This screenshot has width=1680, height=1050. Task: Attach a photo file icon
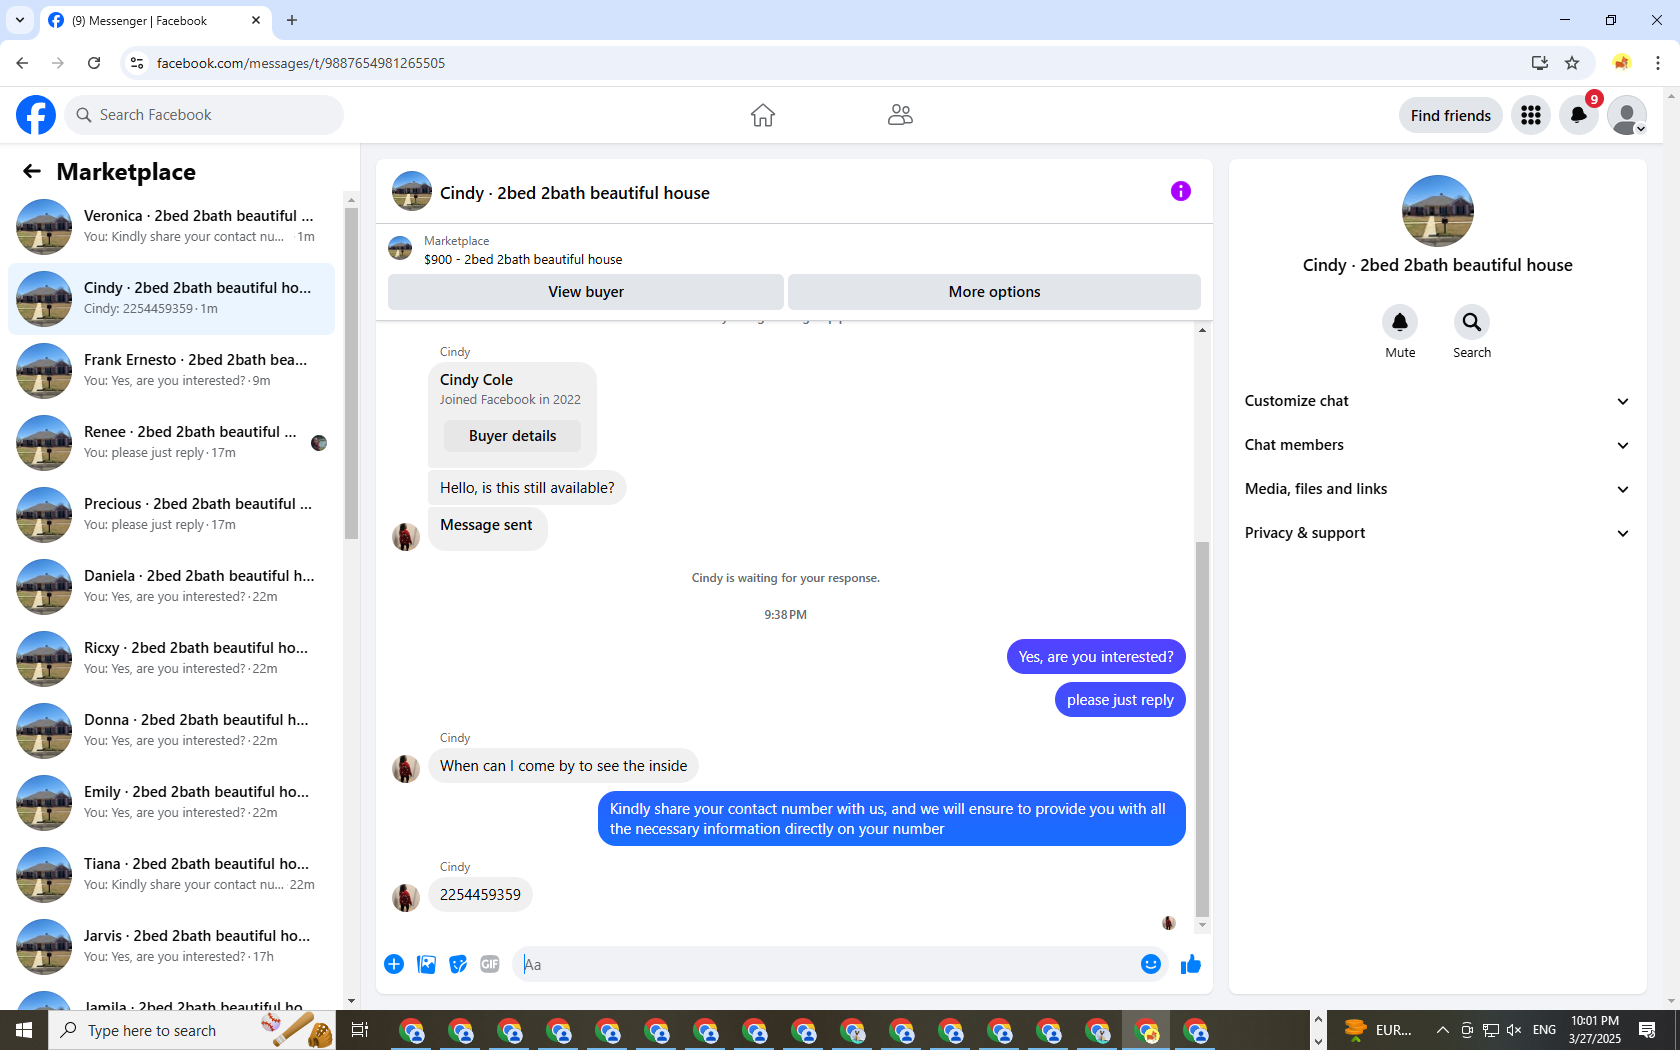pyautogui.click(x=426, y=964)
